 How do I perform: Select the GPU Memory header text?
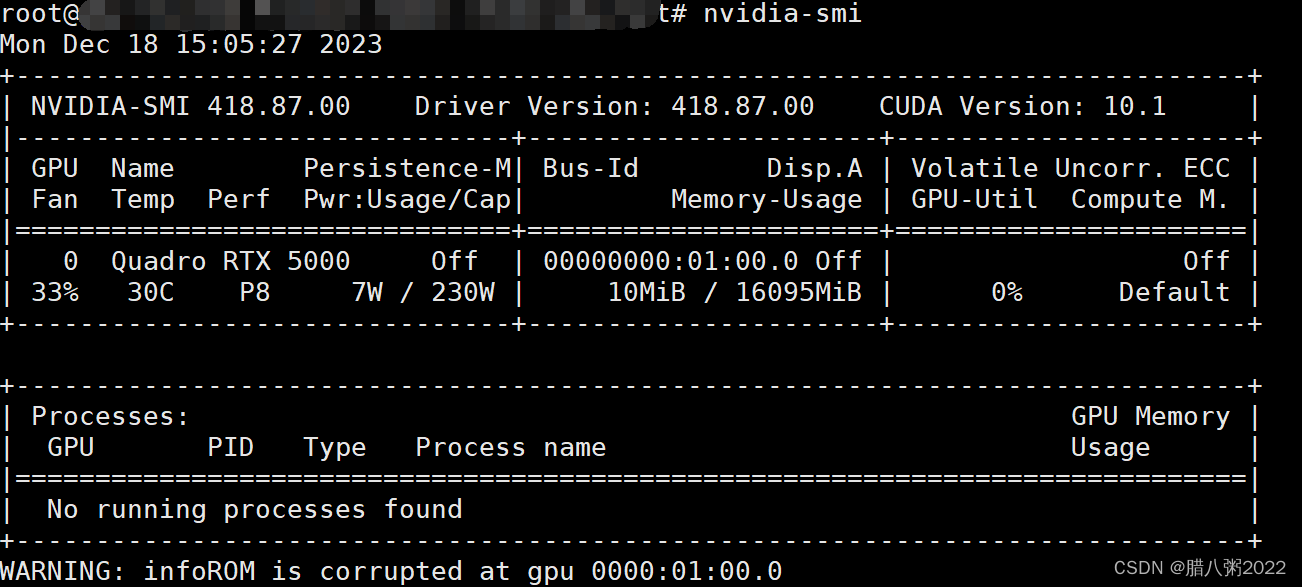(1151, 416)
